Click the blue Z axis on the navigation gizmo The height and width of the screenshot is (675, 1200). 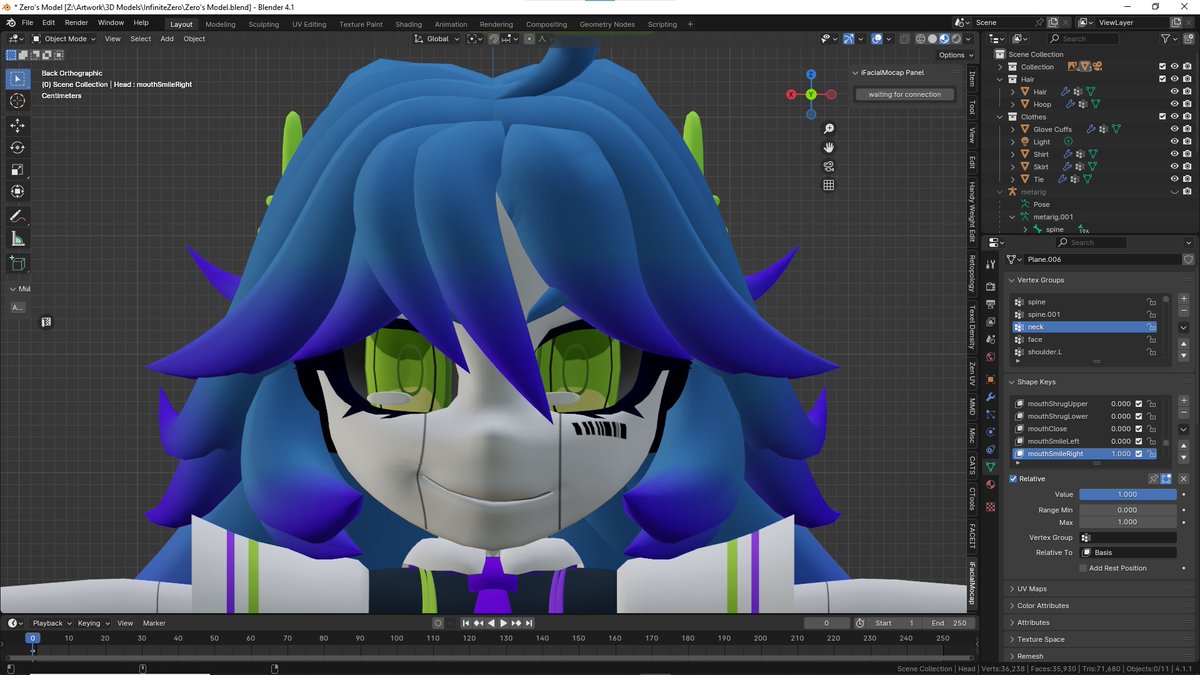click(x=811, y=74)
